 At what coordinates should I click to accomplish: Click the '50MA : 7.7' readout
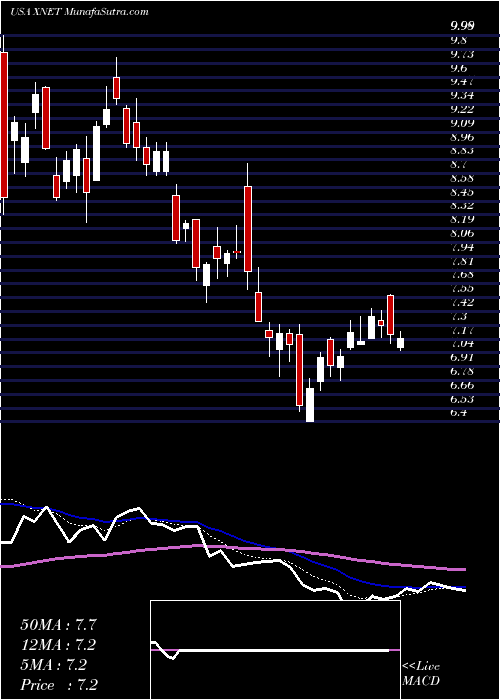pyautogui.click(x=58, y=625)
